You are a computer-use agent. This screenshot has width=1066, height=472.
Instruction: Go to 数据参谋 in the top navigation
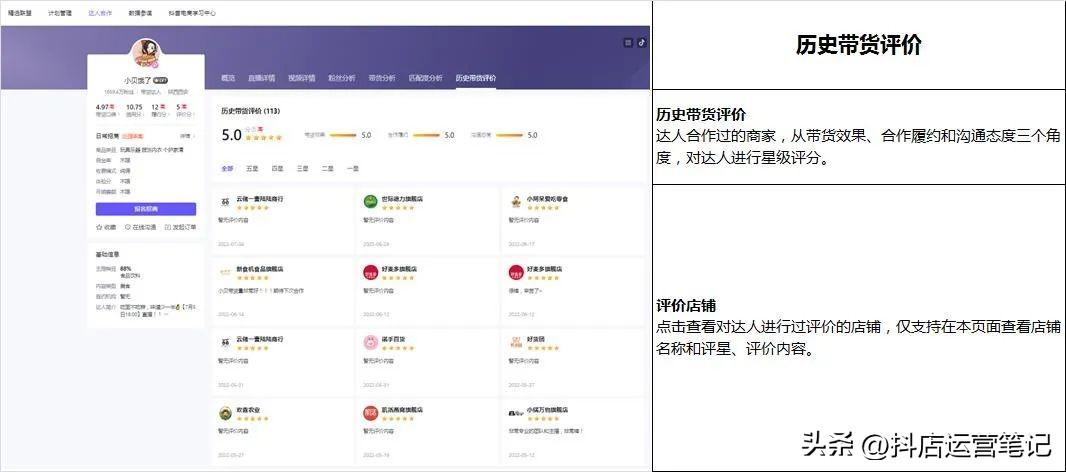pos(140,13)
